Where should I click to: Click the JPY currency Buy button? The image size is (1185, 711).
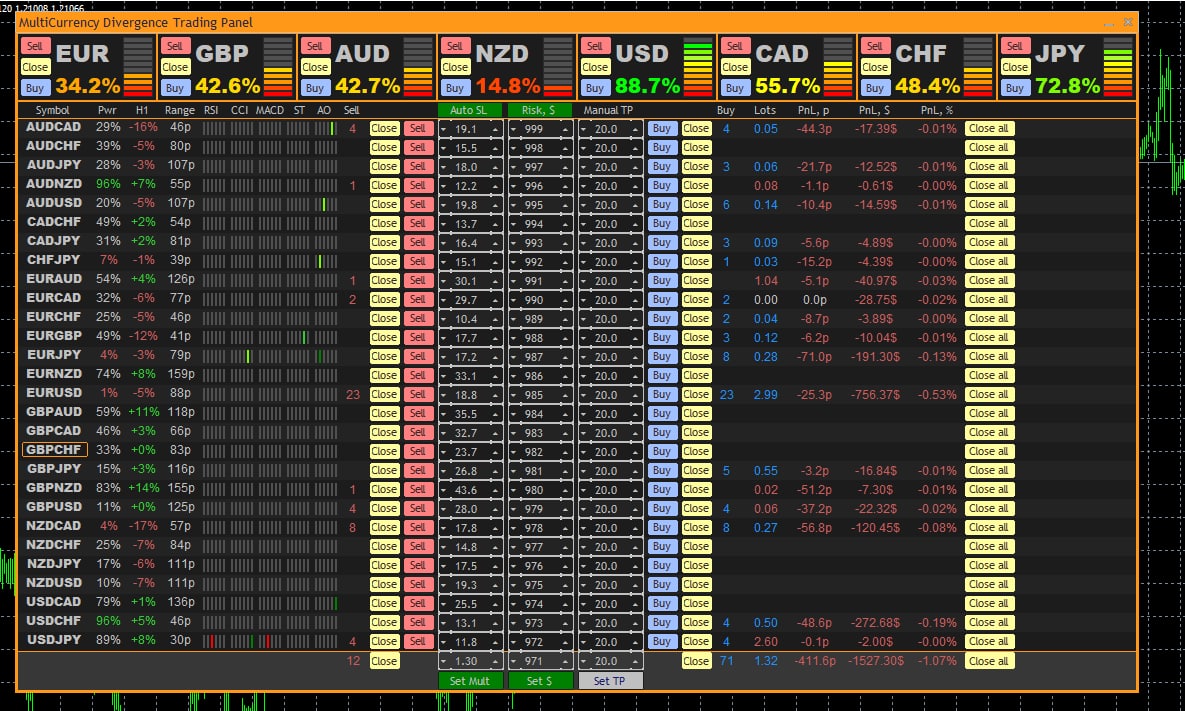(x=1014, y=88)
